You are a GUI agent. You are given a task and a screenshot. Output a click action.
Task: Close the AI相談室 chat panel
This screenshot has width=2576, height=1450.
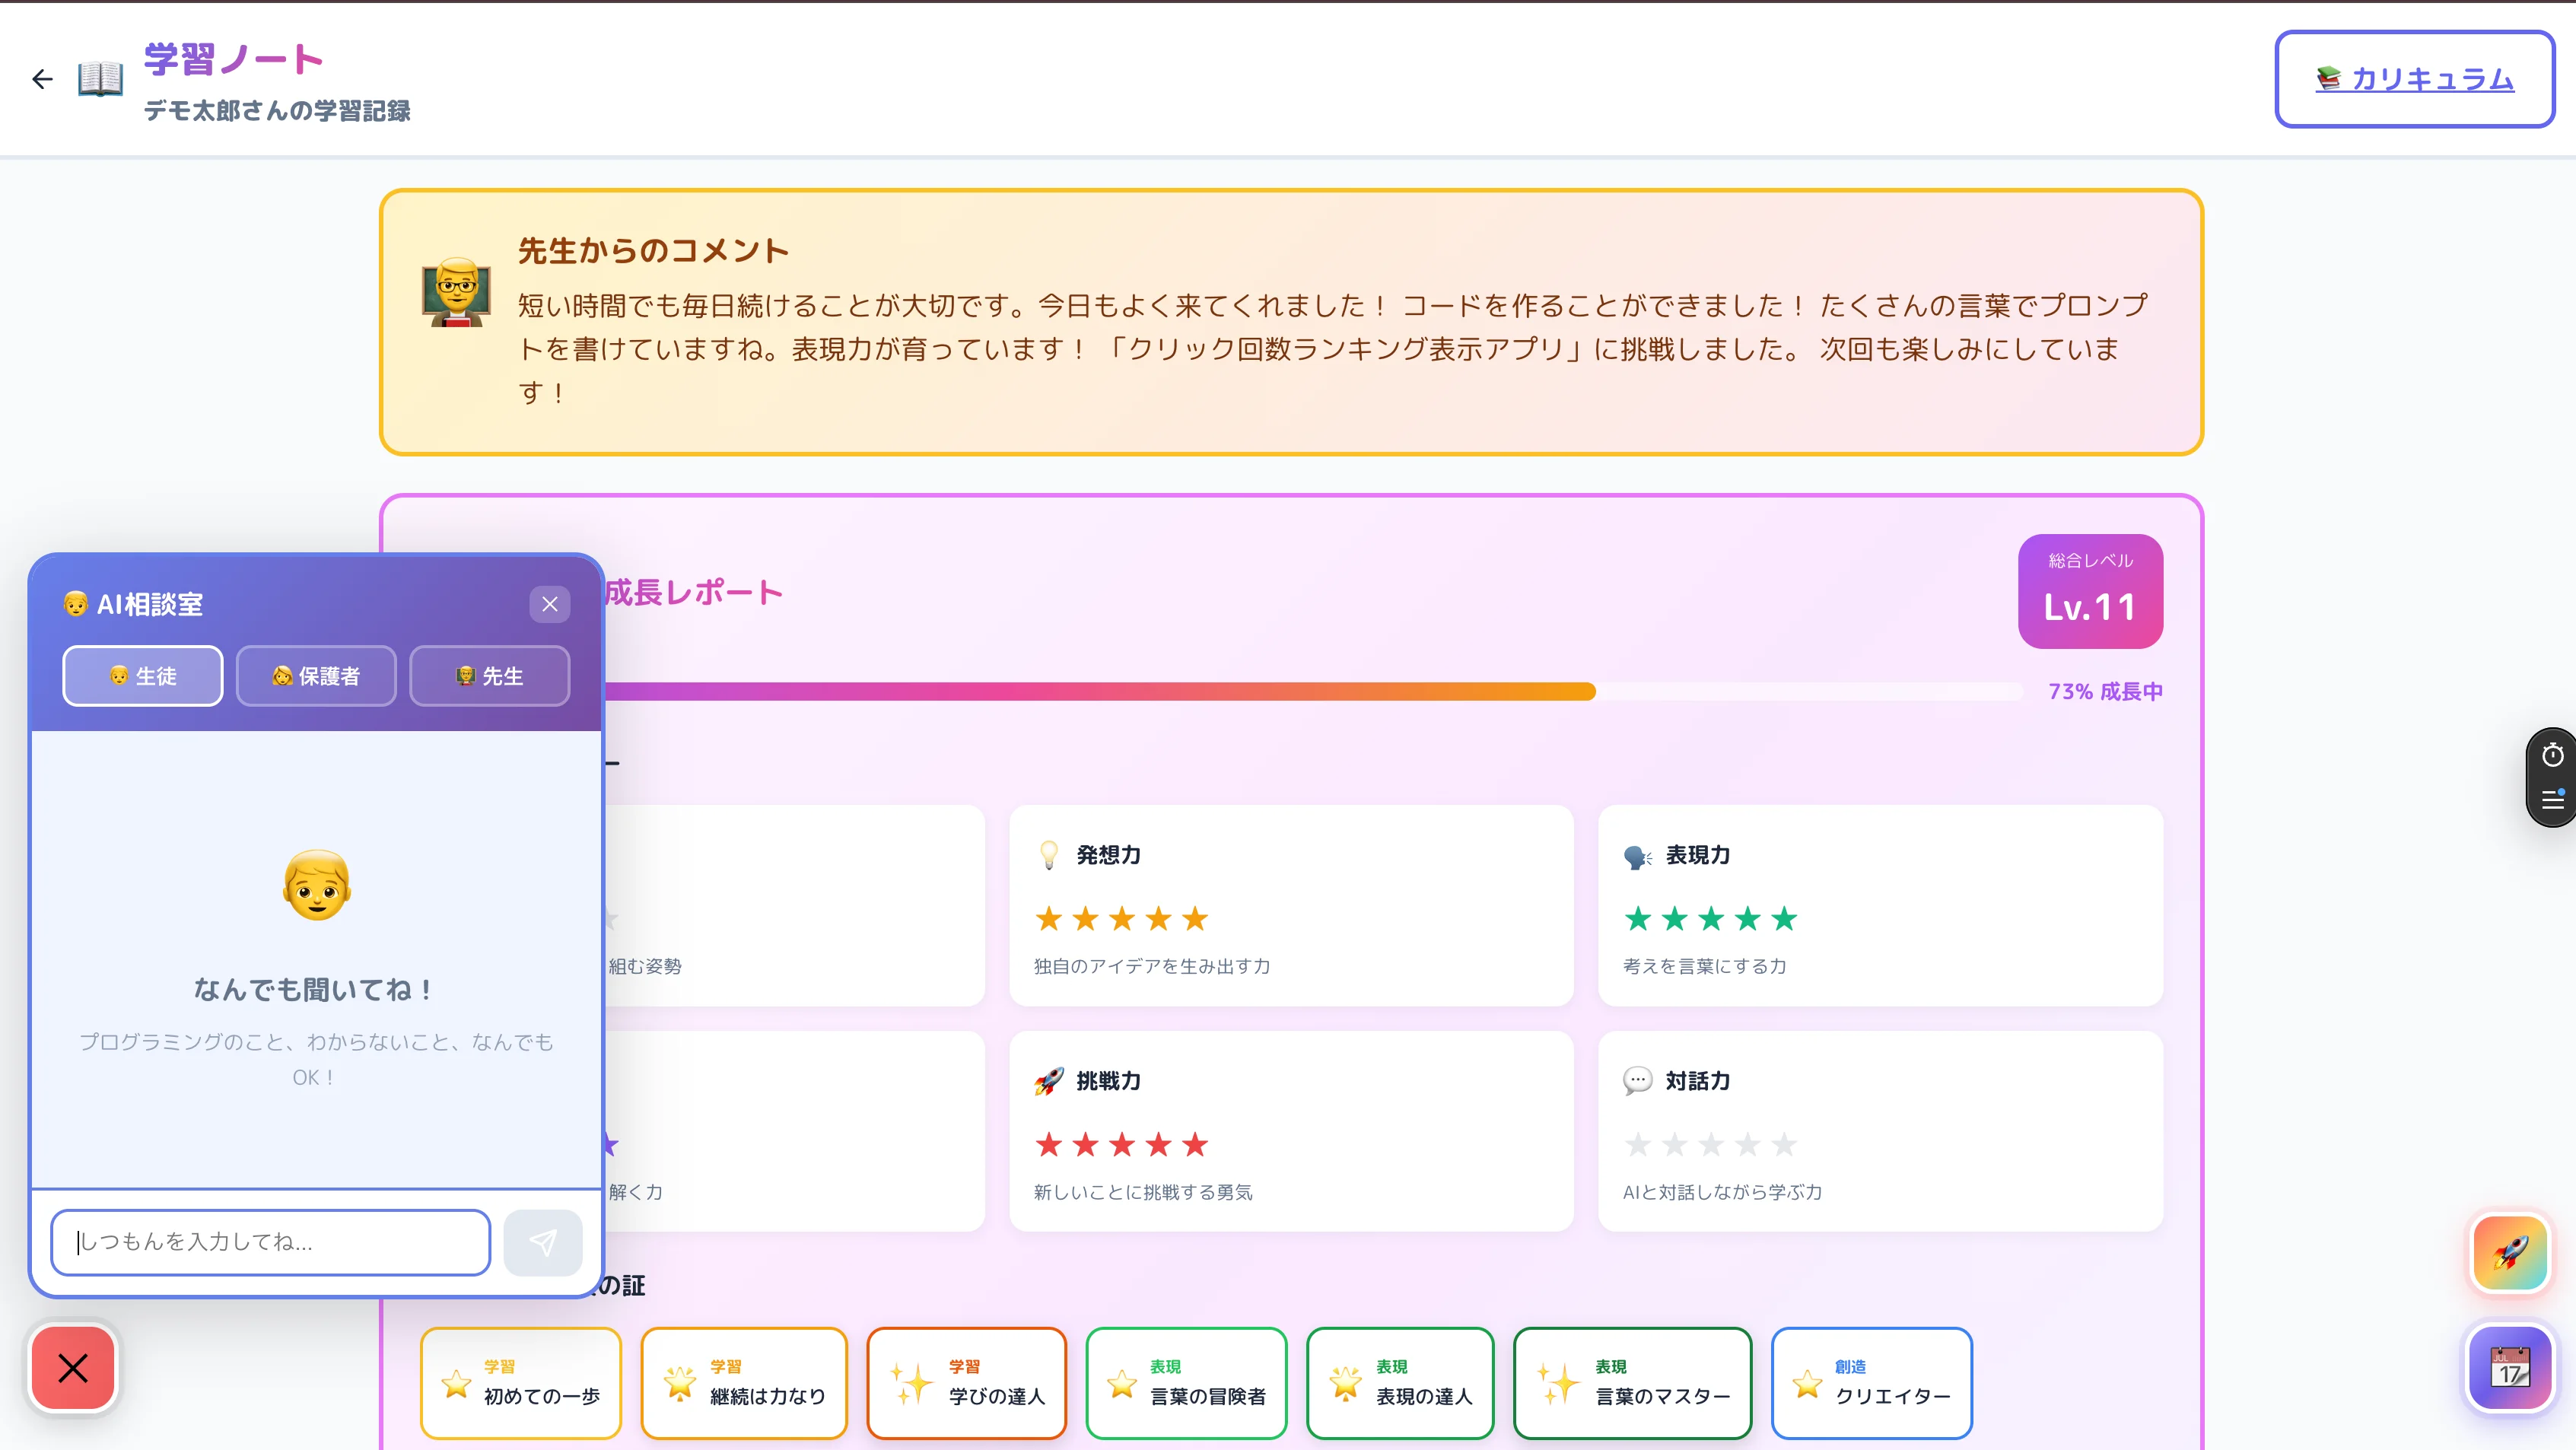point(549,604)
